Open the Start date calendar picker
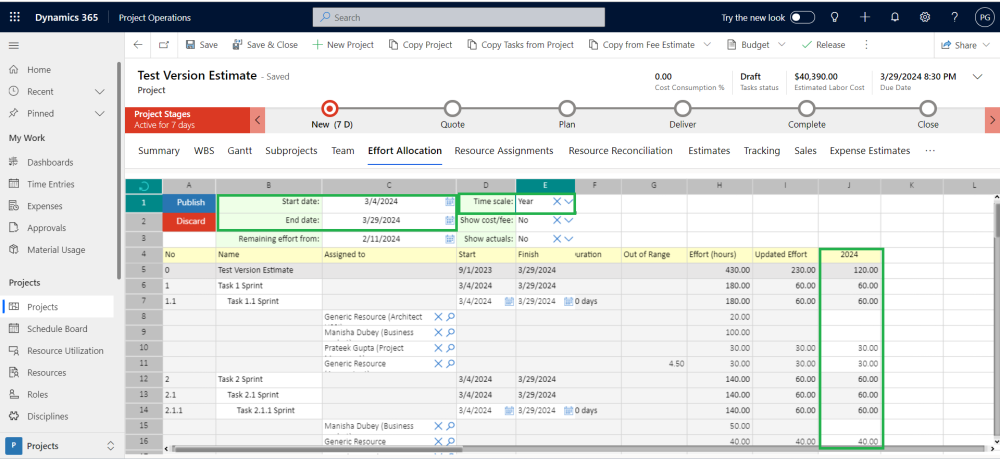 tap(450, 202)
